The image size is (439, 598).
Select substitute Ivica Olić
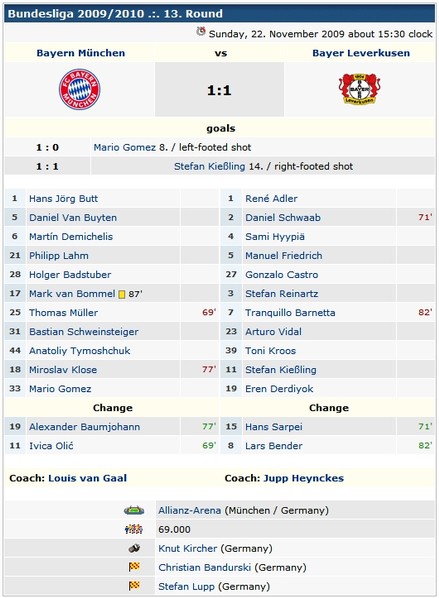click(51, 446)
